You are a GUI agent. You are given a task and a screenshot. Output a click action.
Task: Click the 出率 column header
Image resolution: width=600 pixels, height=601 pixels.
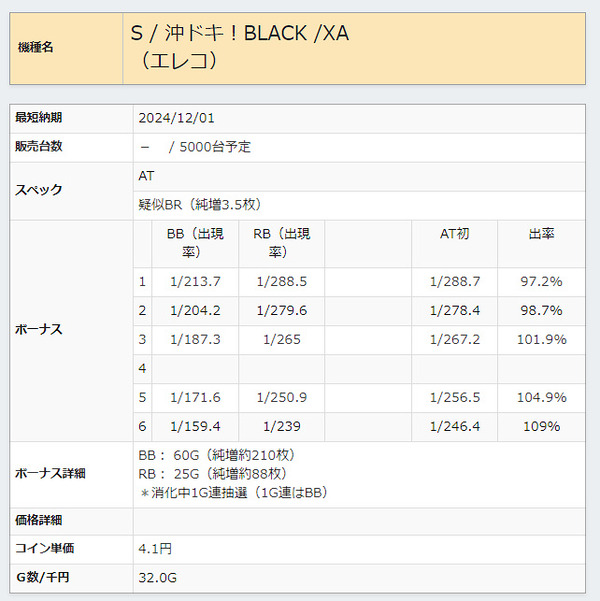[x=541, y=233]
